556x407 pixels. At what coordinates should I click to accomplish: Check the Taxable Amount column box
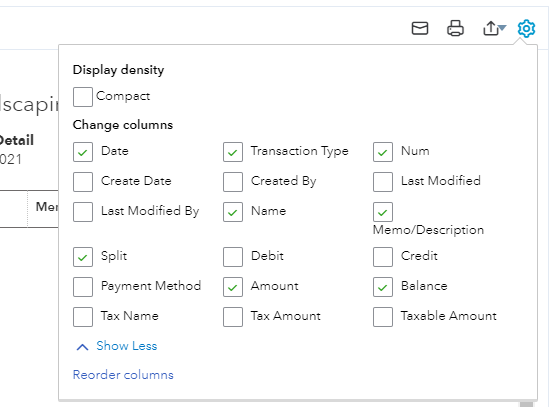(383, 317)
